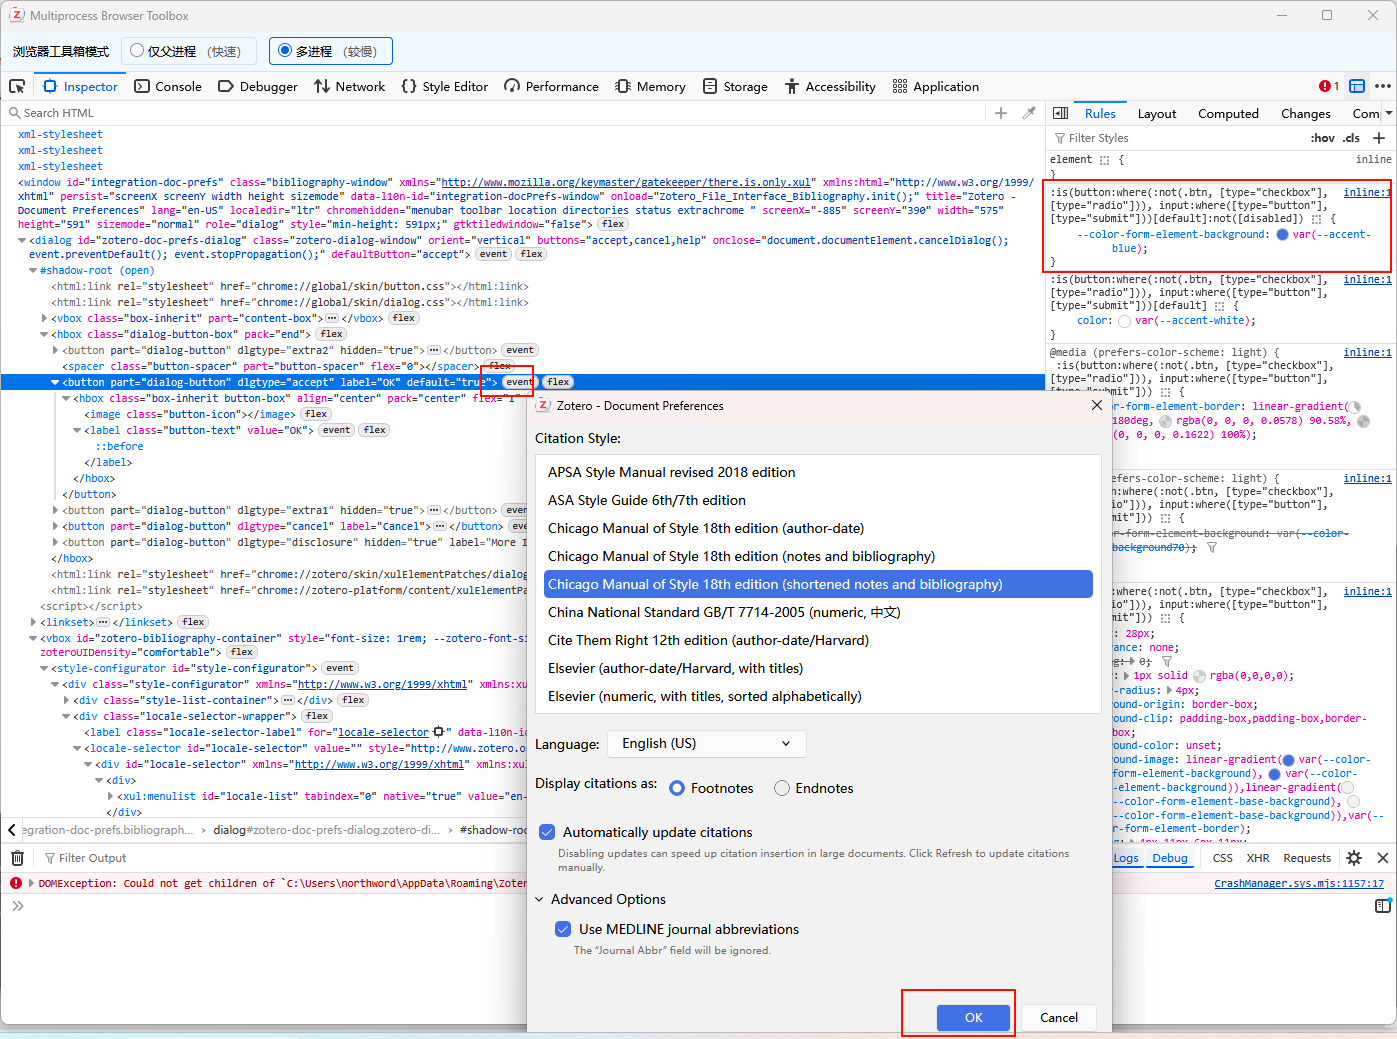Click the eyedropper color picker icon
Screen dimensions: 1397x1039
(x=1029, y=113)
